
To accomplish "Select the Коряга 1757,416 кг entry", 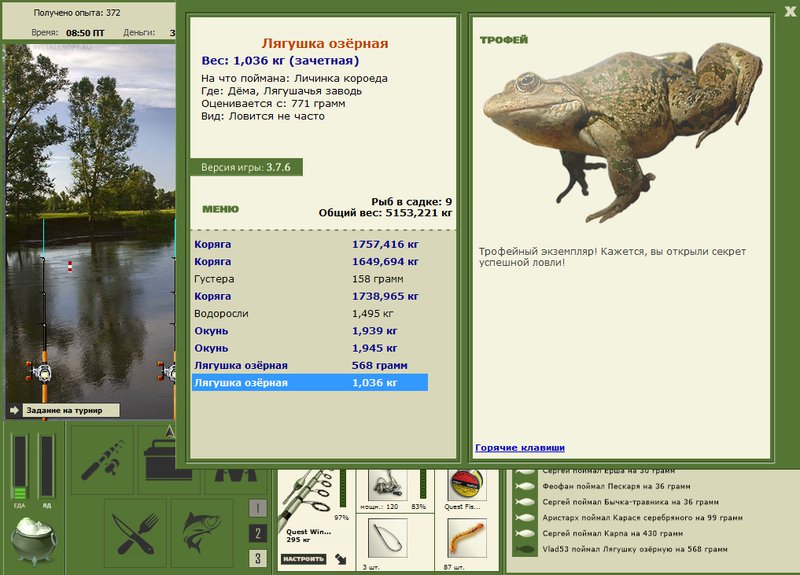I will (310, 244).
